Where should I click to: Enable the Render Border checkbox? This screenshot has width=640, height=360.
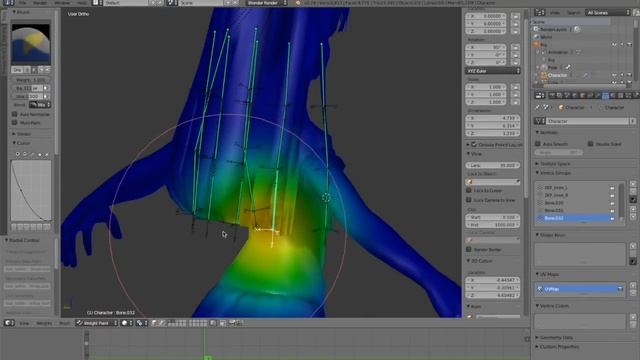coord(469,249)
